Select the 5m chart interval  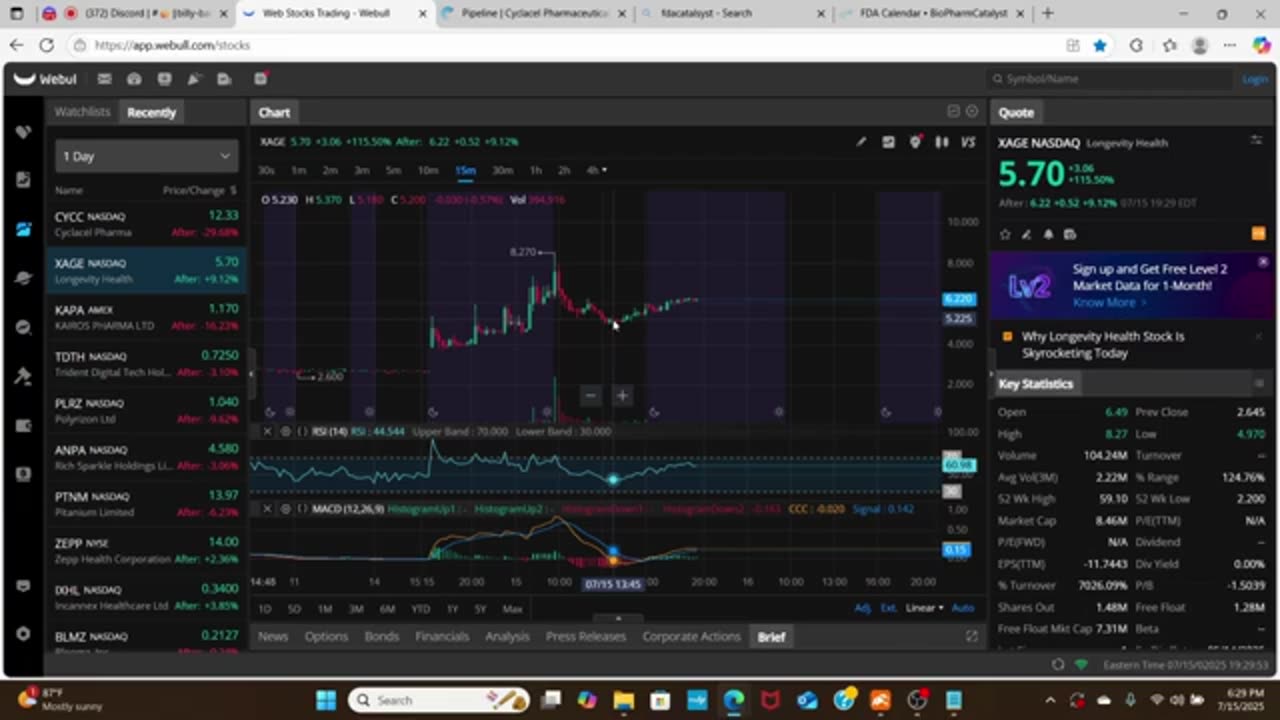[x=394, y=171]
